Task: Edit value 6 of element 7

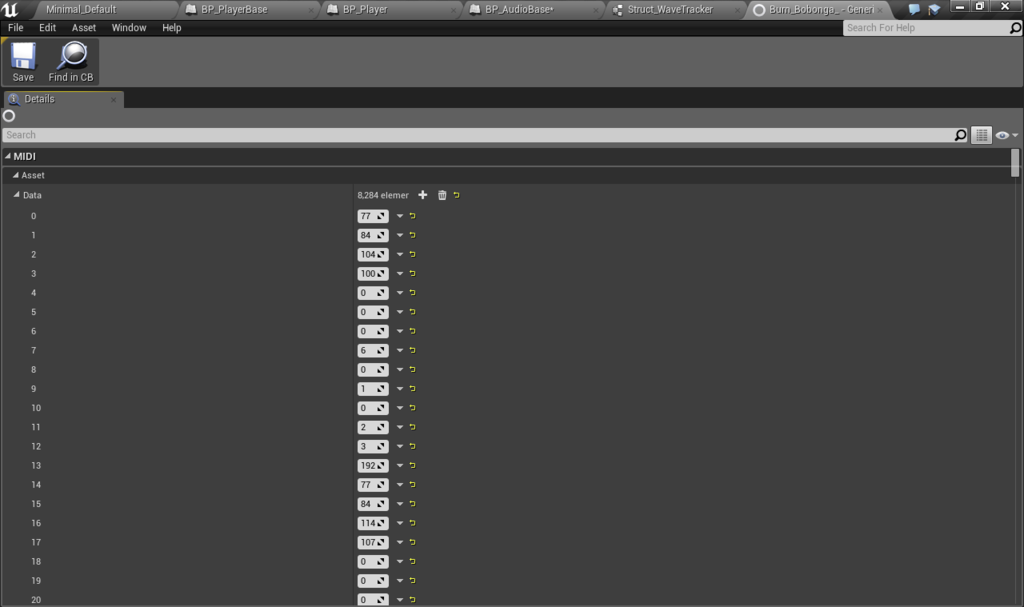Action: pyautogui.click(x=373, y=350)
